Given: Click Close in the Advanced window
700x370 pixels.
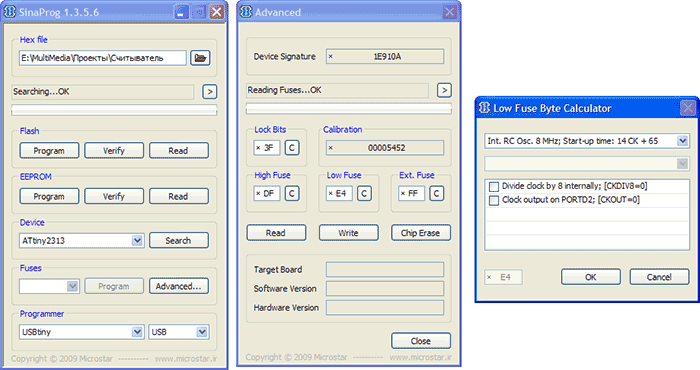Looking at the screenshot, I should click(x=421, y=341).
